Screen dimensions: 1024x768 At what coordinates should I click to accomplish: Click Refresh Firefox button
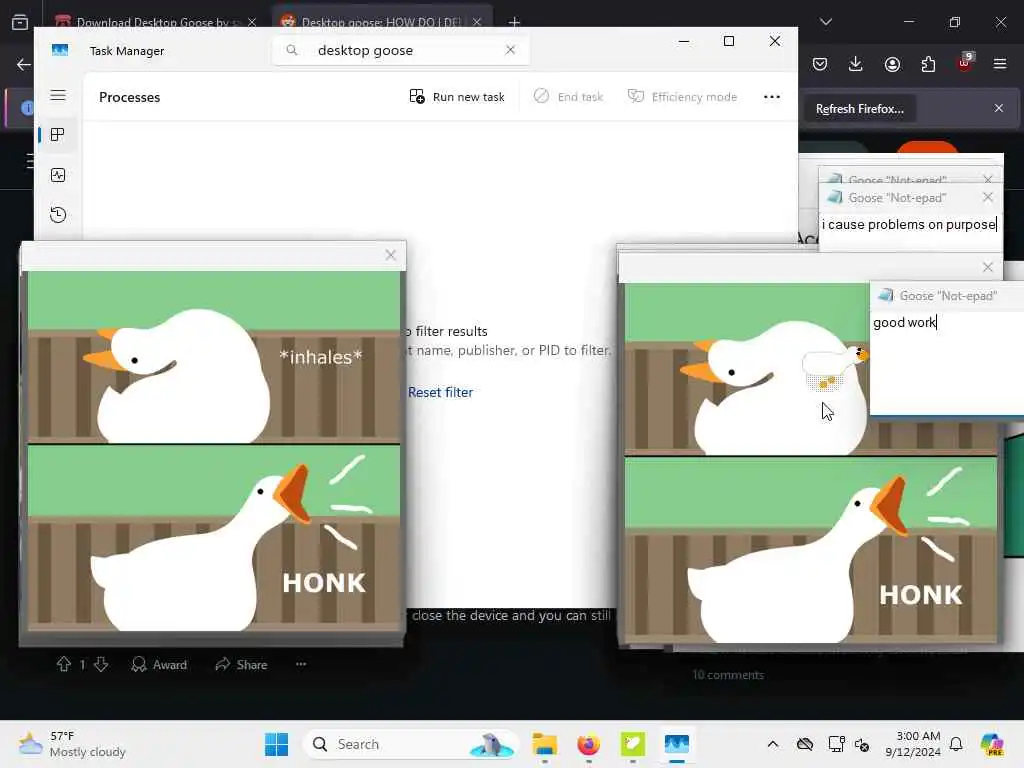859,109
